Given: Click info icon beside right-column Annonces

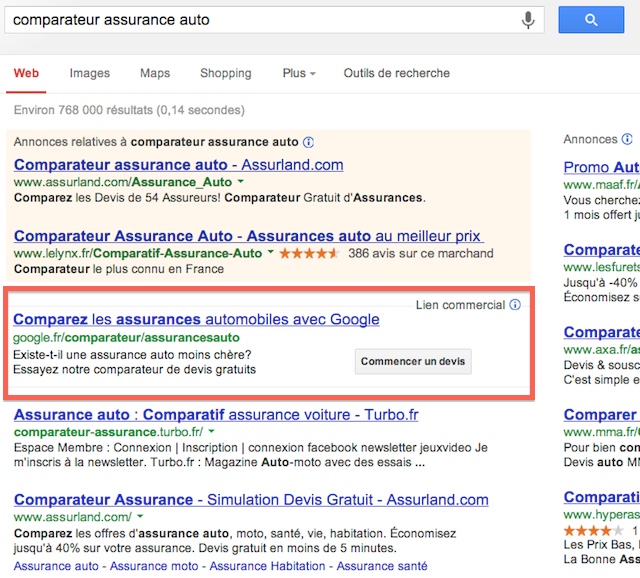Looking at the screenshot, I should (x=627, y=139).
